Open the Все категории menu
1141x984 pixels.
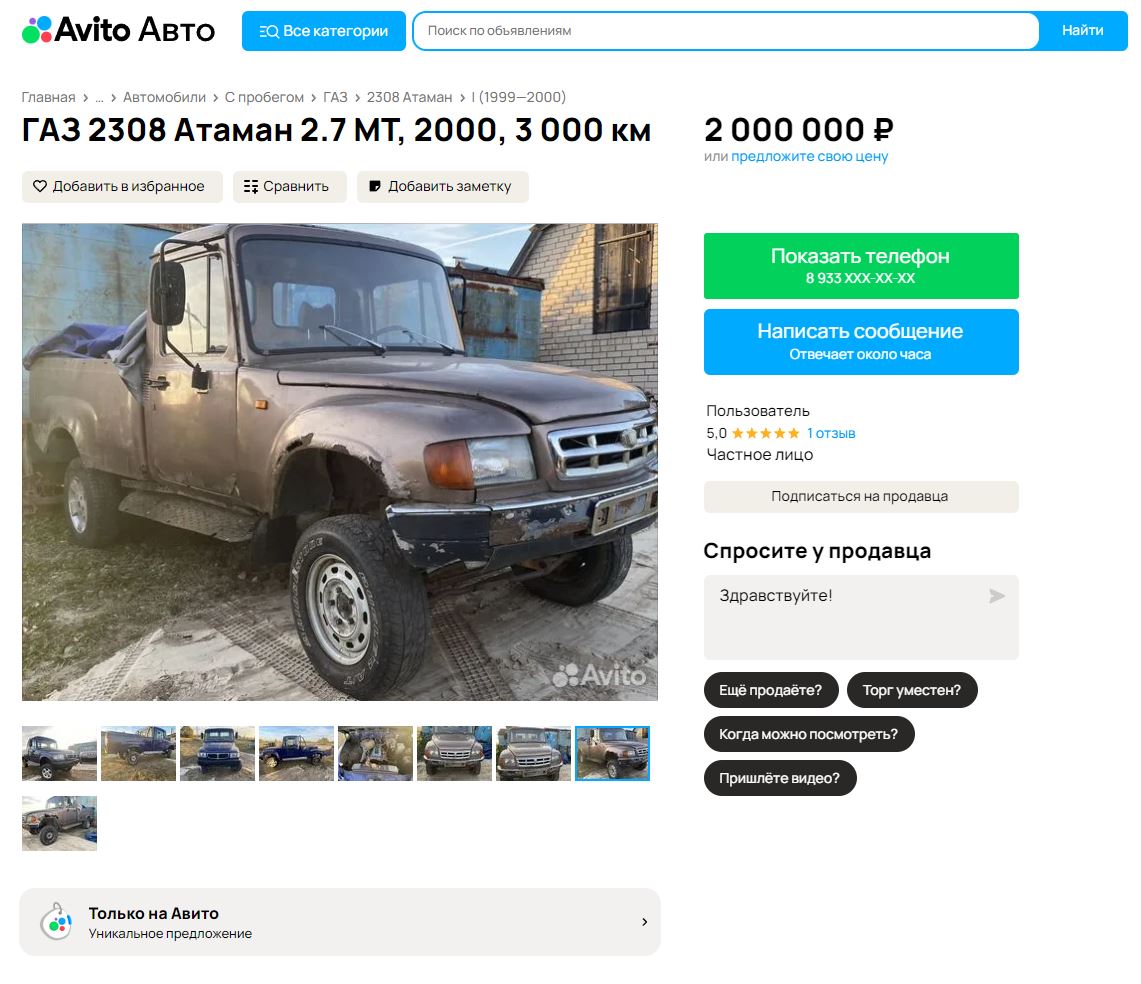click(x=324, y=31)
